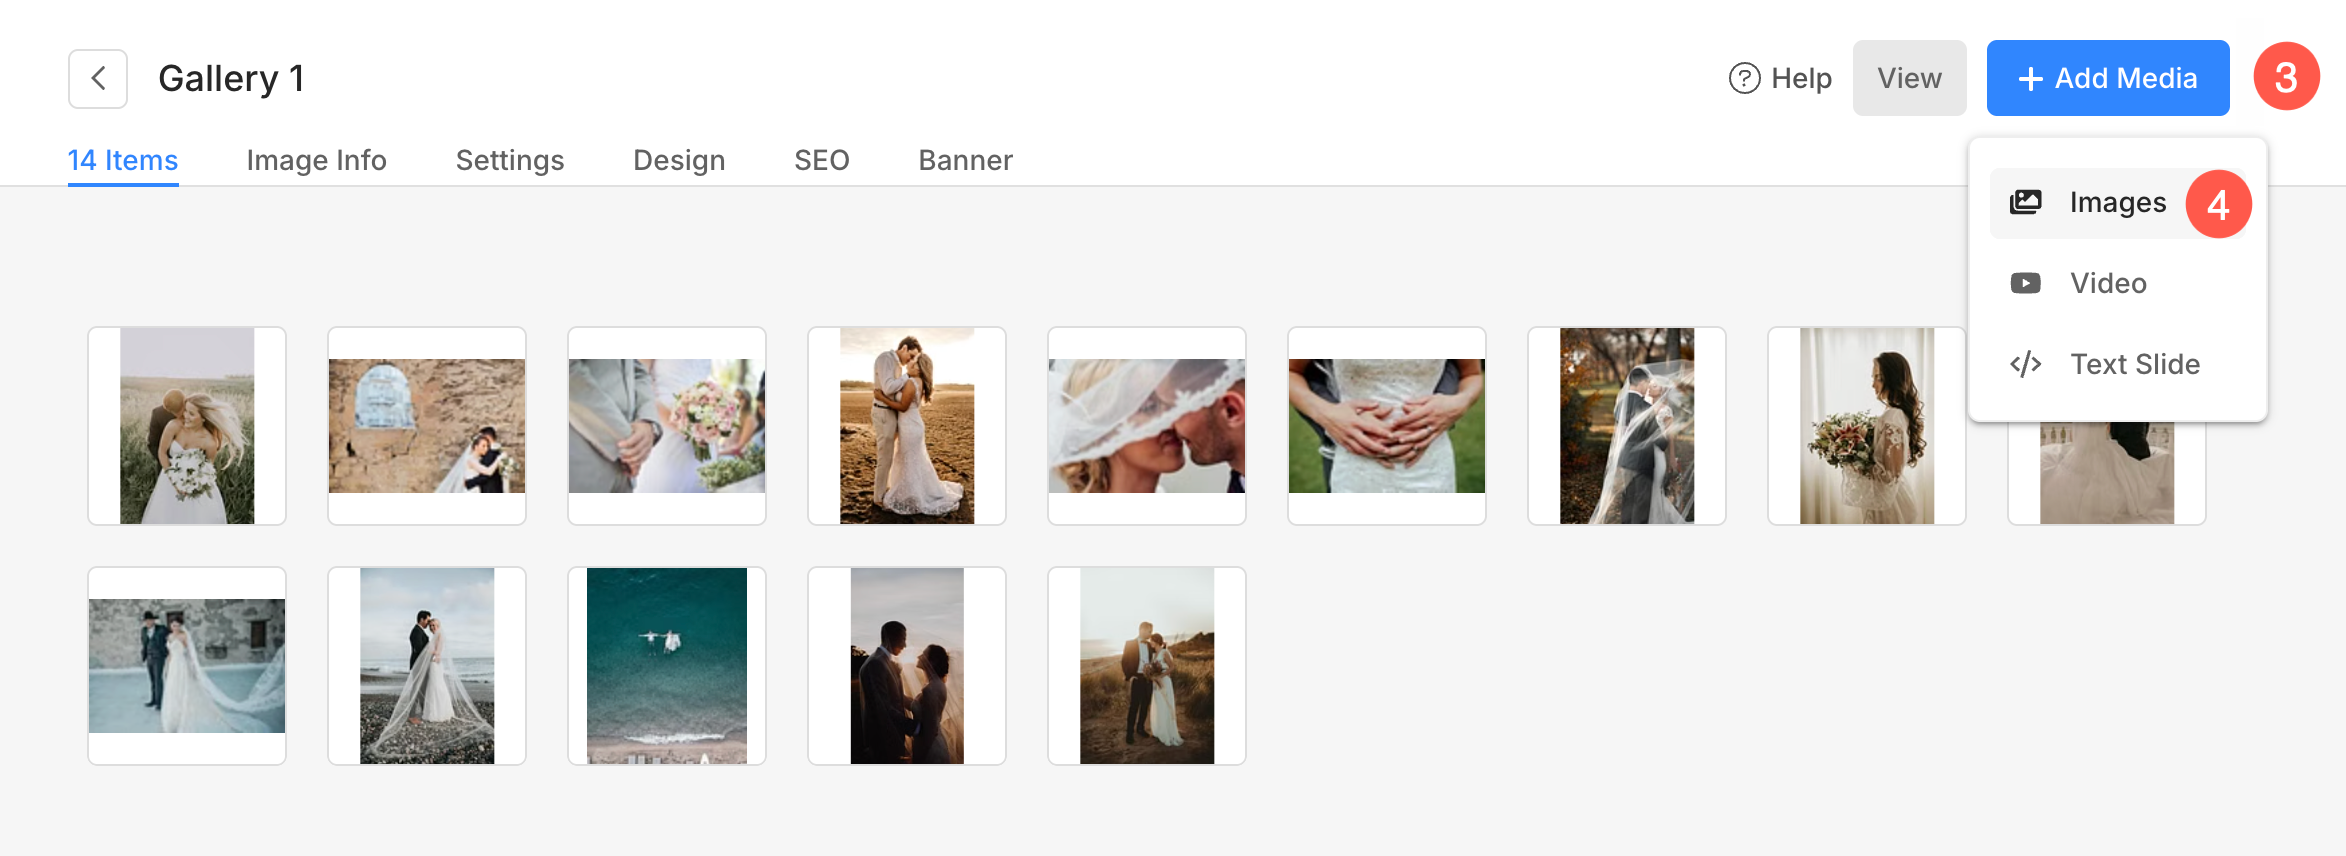The height and width of the screenshot is (856, 2346).
Task: Open the veil kiss close-up thumbnail
Action: (x=1147, y=426)
